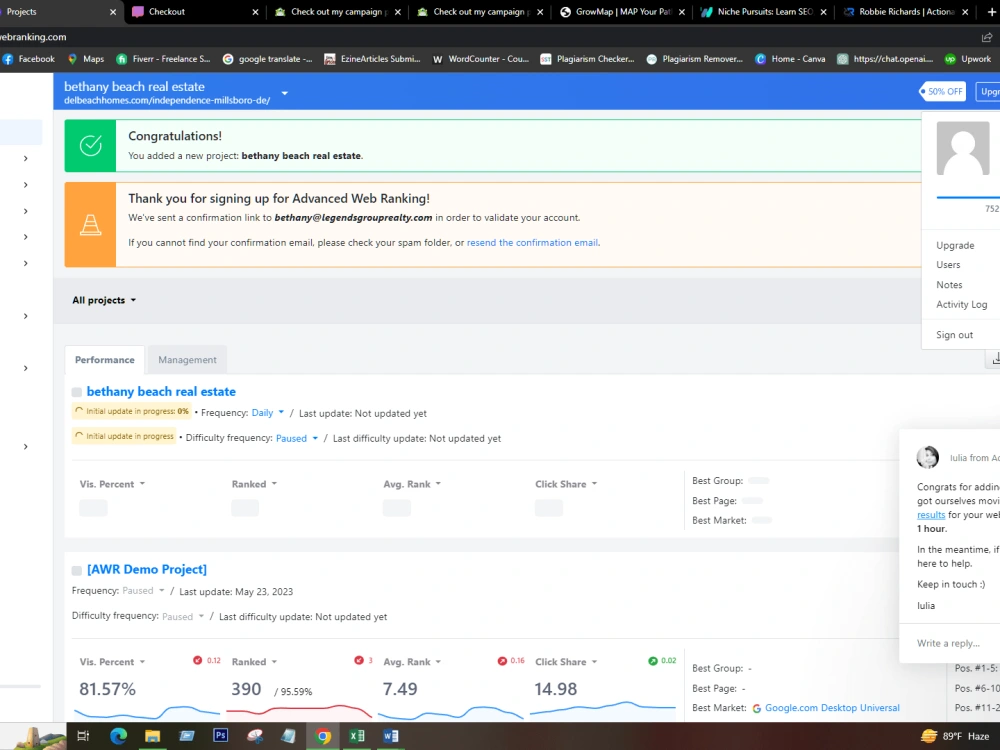Click the results link in chat message

pos(930,515)
